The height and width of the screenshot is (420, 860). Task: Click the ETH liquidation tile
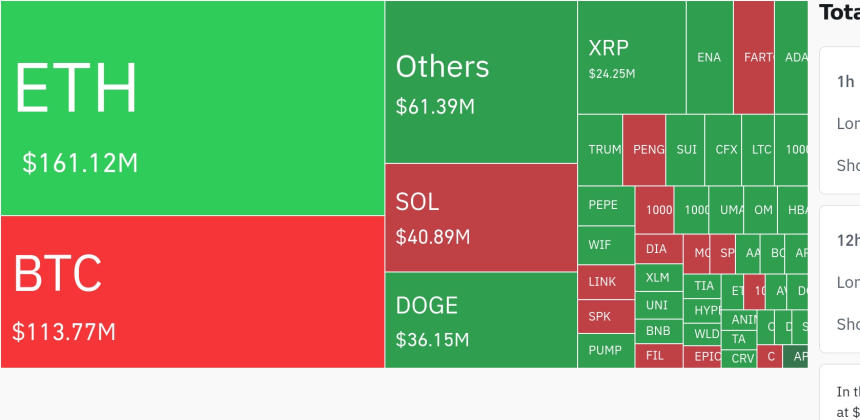192,108
